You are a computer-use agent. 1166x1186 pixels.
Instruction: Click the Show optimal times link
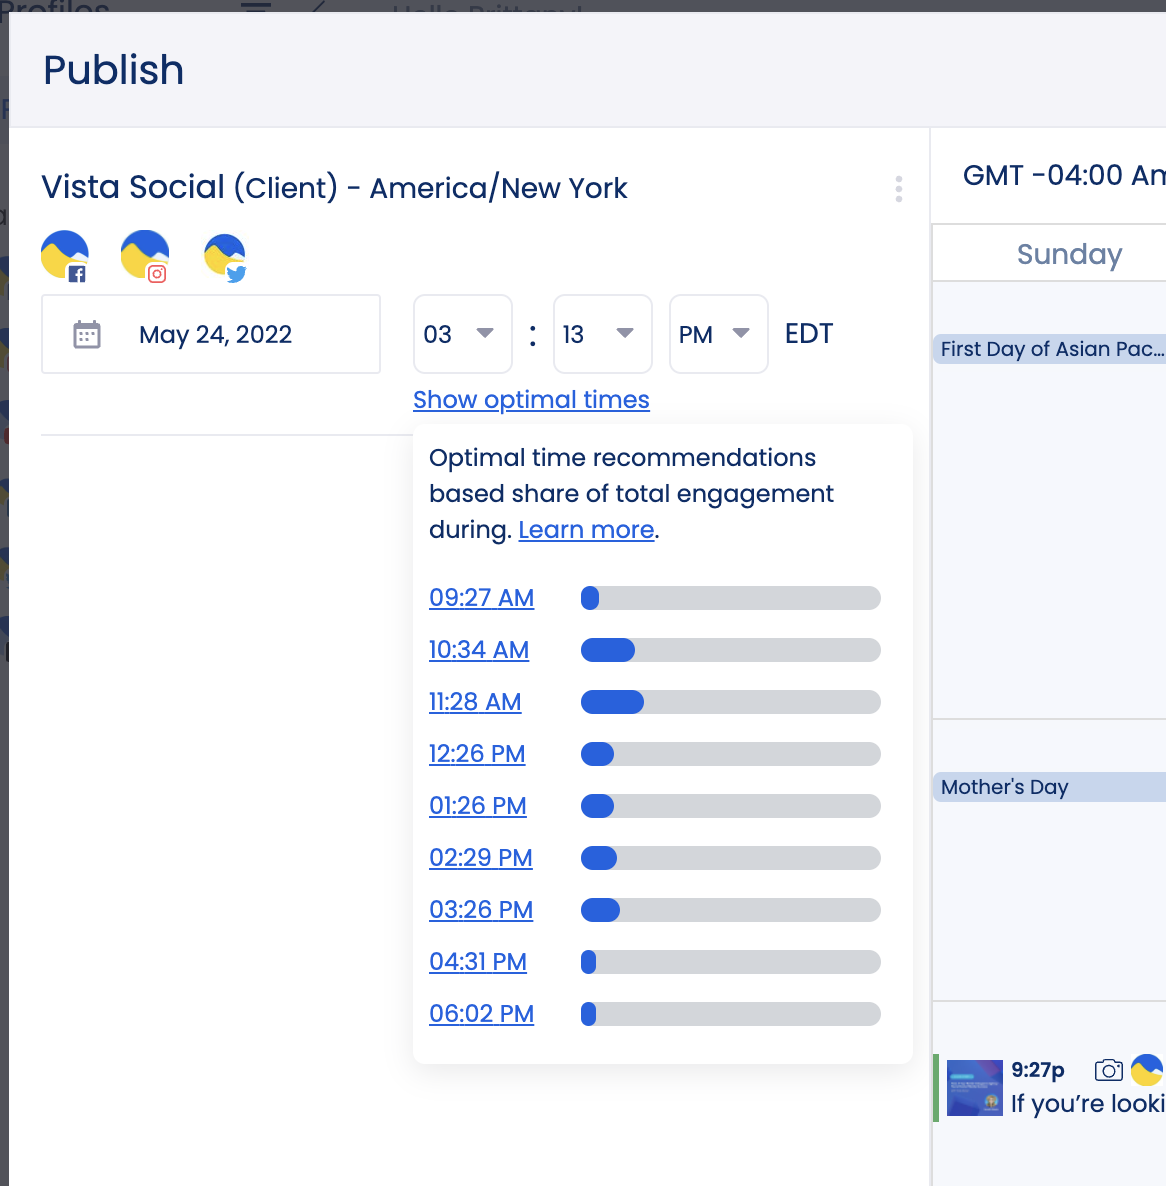tap(531, 399)
